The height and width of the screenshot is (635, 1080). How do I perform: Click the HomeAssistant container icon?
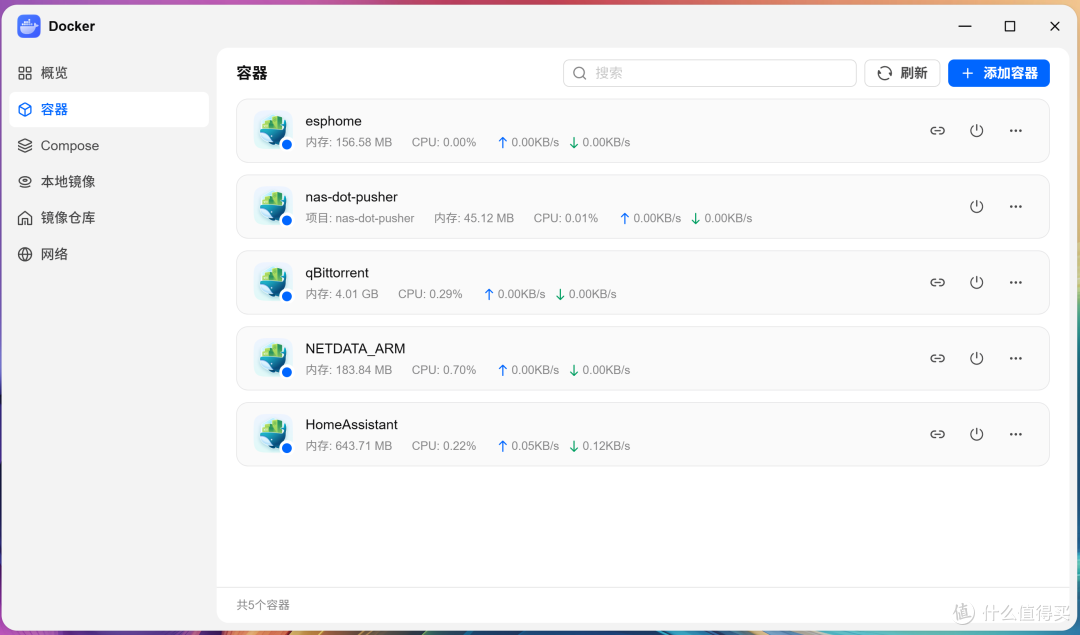273,433
